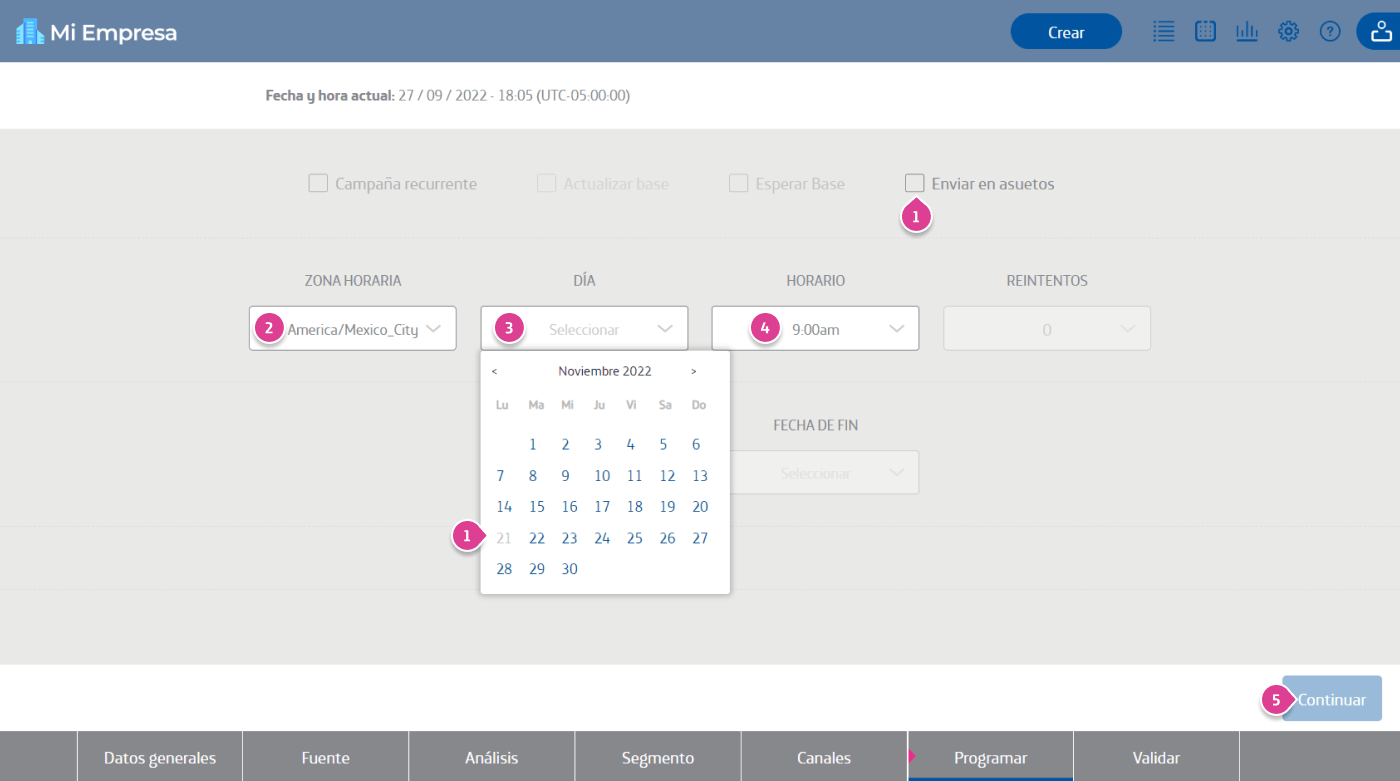Viewport: 1400px width, 781px height.
Task: Click the FECHA DE FIN label
Action: (x=815, y=425)
